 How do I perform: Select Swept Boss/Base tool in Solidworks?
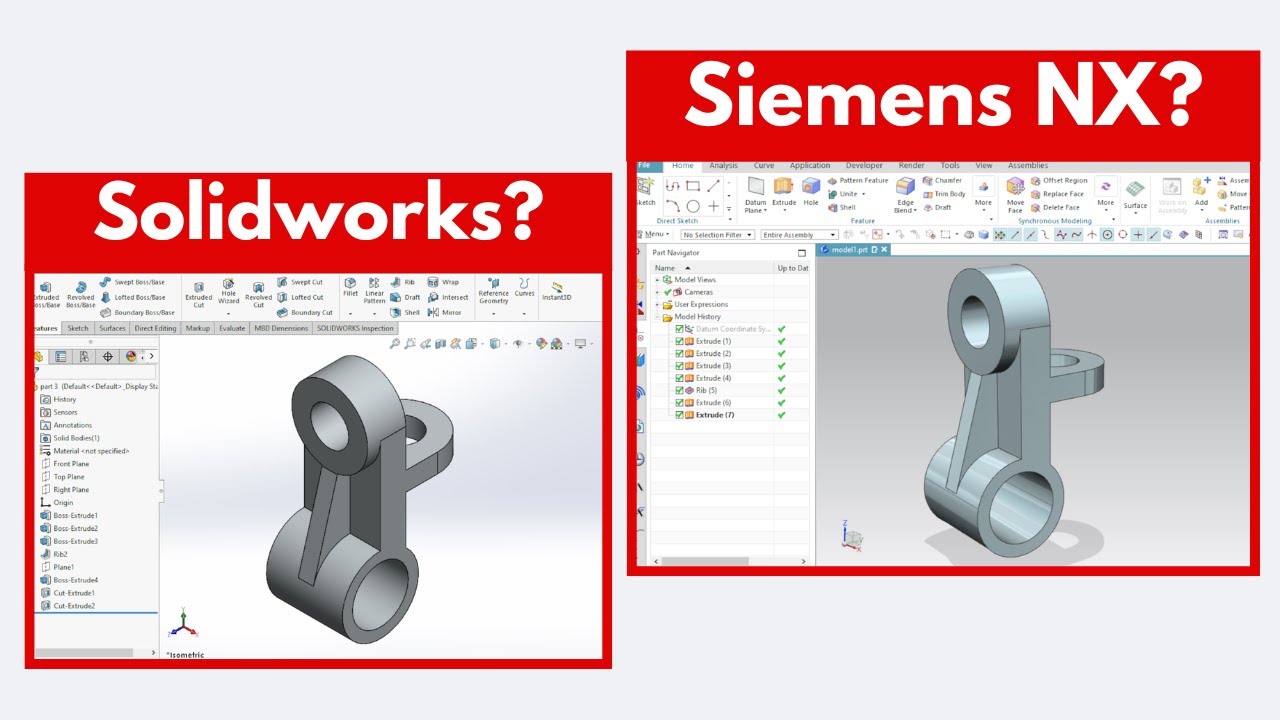(132, 282)
